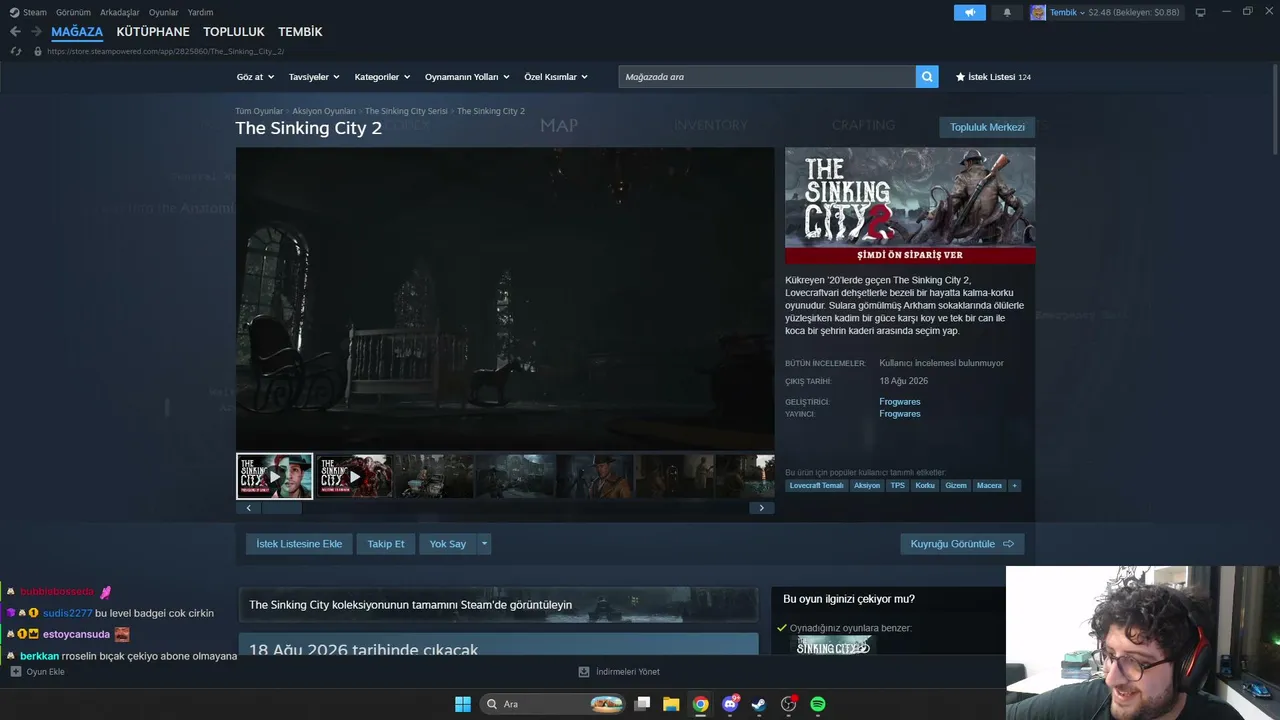Open the Tembik account wallet dropdown

tap(1114, 12)
